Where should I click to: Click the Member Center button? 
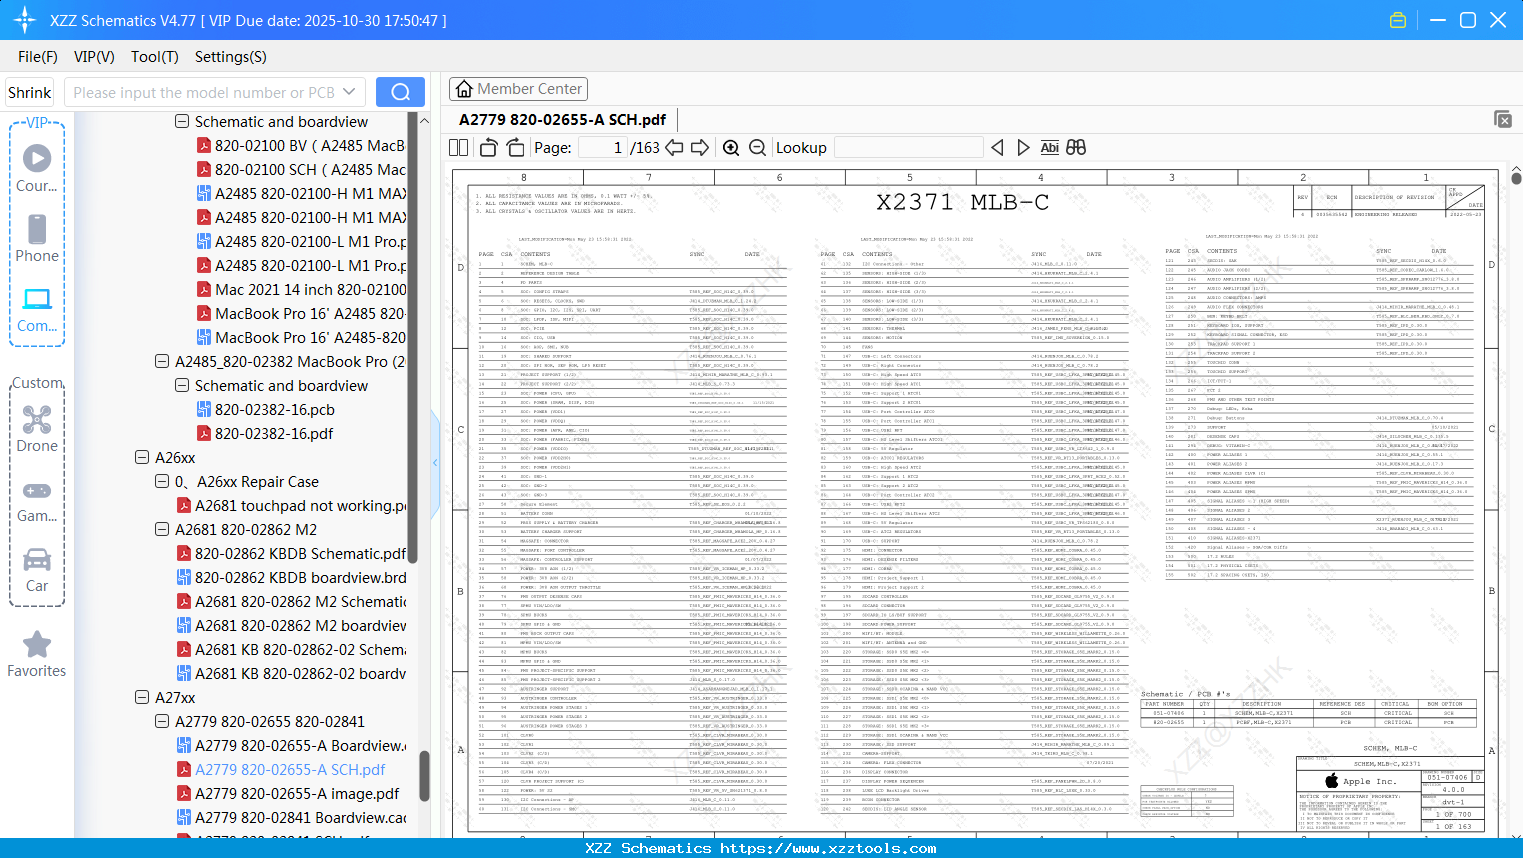pos(518,89)
